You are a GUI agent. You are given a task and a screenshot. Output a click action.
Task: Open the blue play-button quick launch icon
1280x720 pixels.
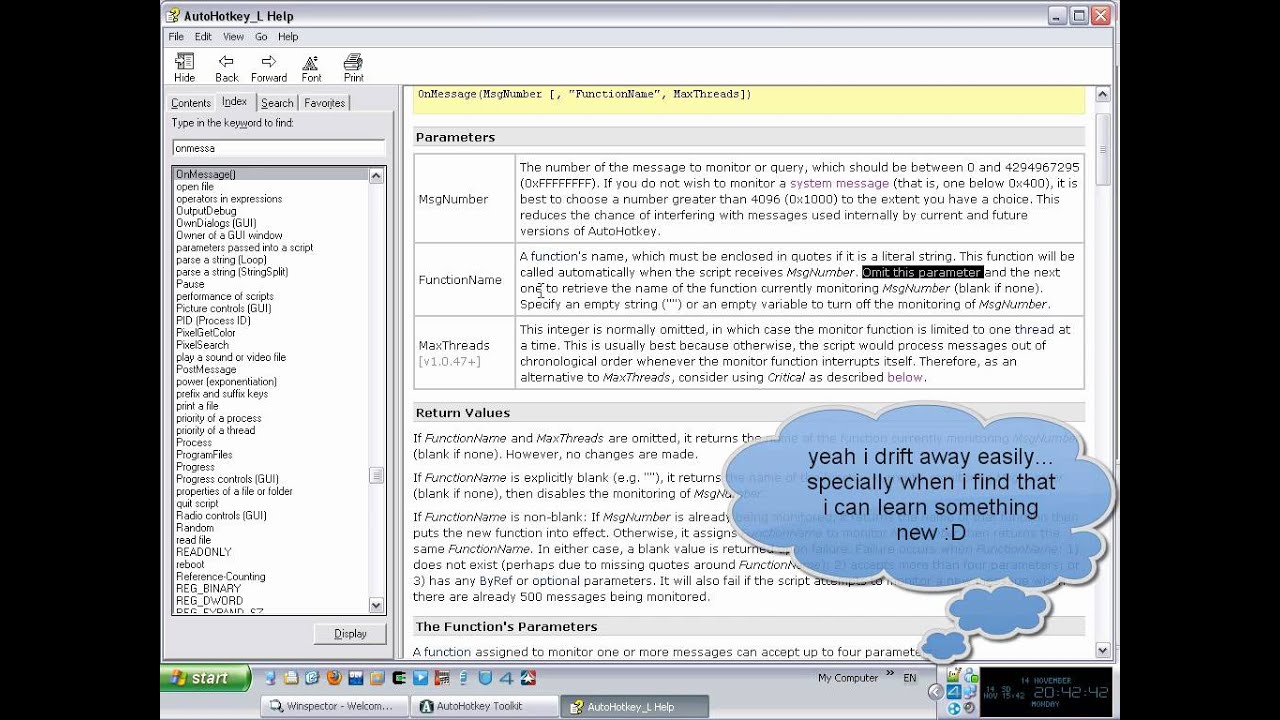420,677
